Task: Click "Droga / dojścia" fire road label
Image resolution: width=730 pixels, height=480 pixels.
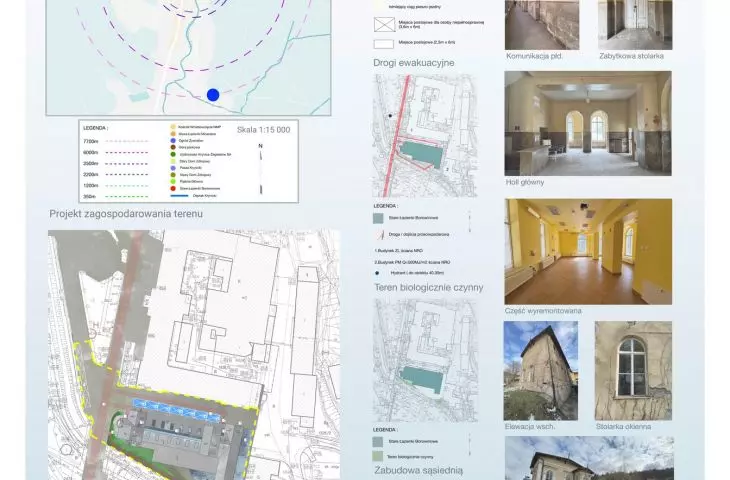Action: [x=419, y=235]
